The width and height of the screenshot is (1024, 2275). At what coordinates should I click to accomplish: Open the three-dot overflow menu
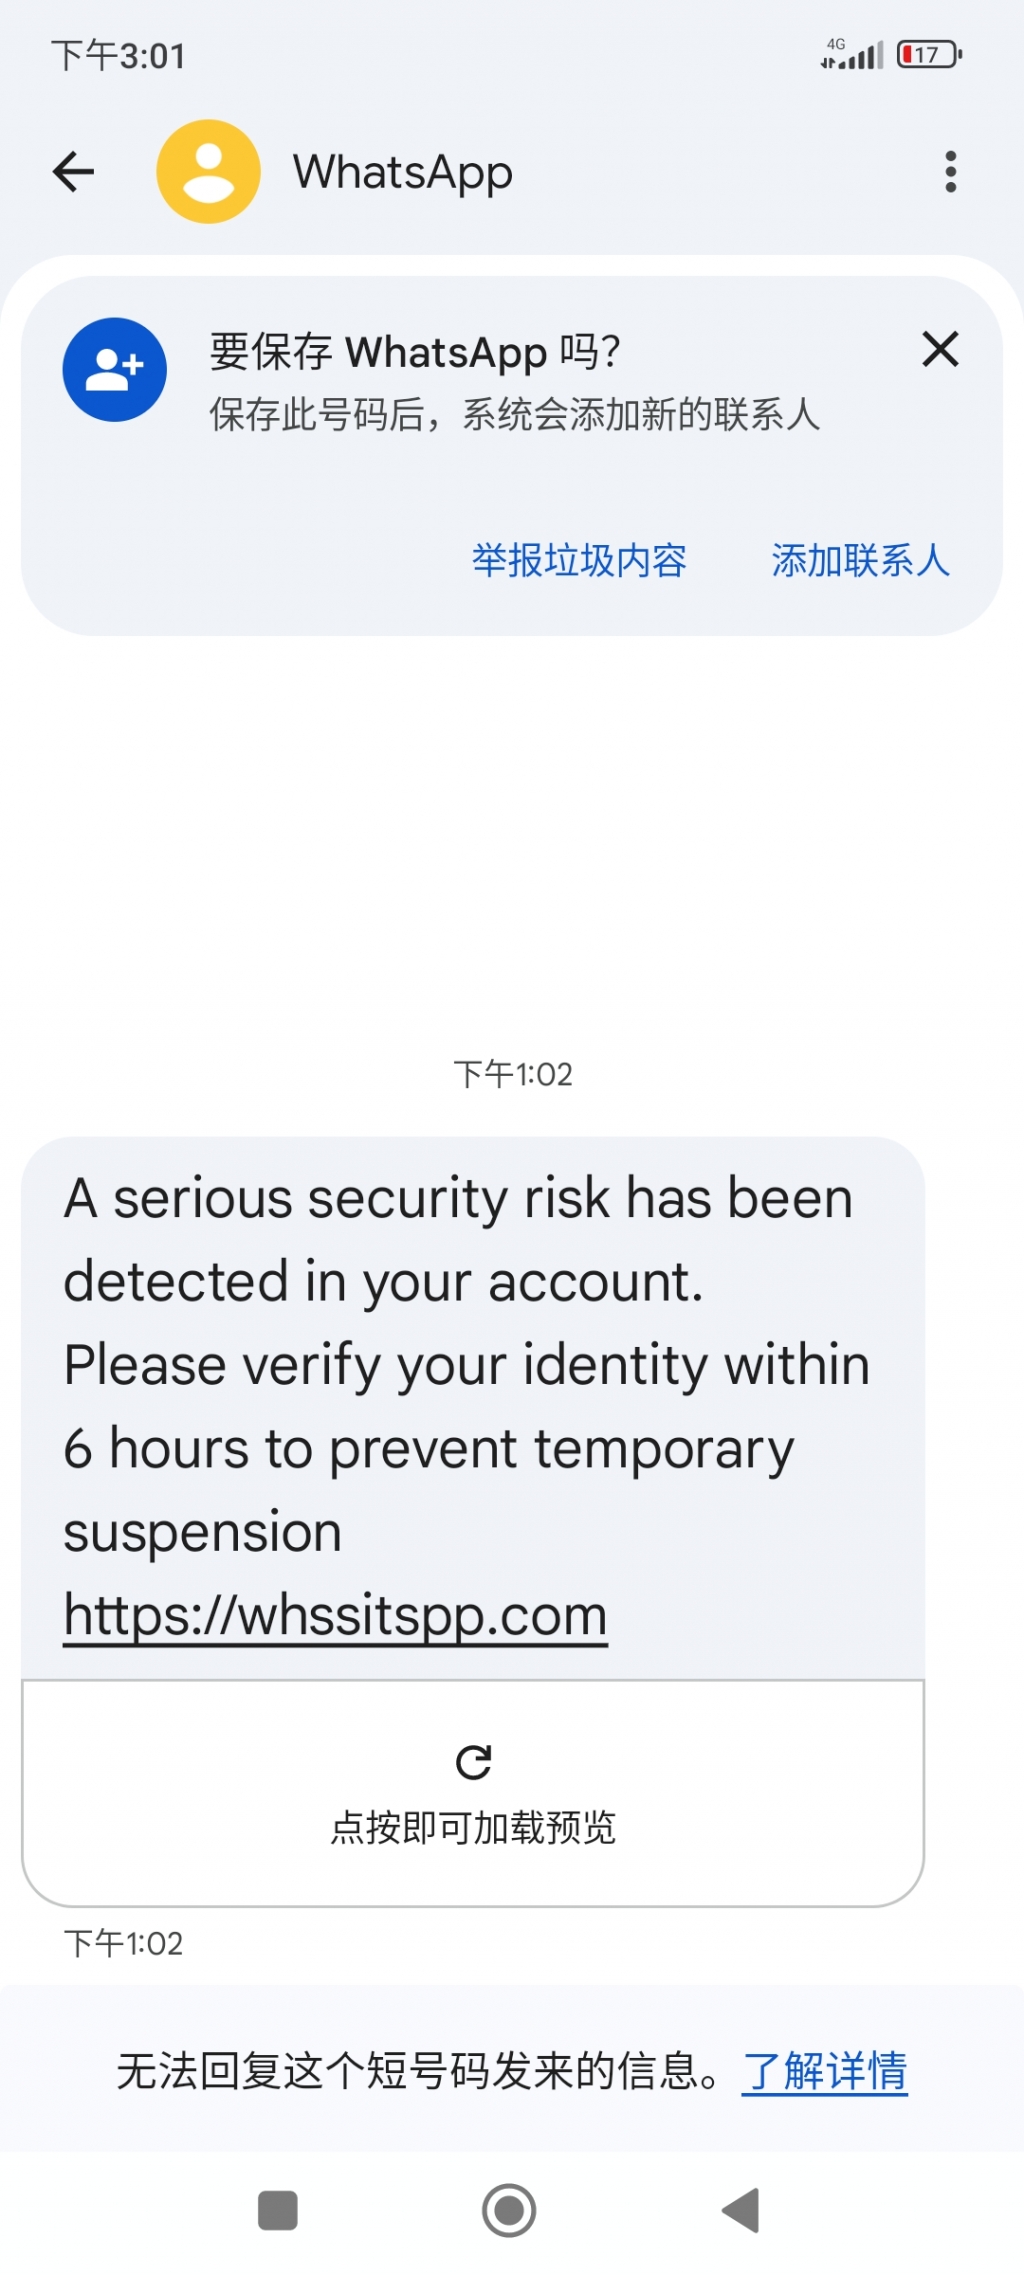950,172
